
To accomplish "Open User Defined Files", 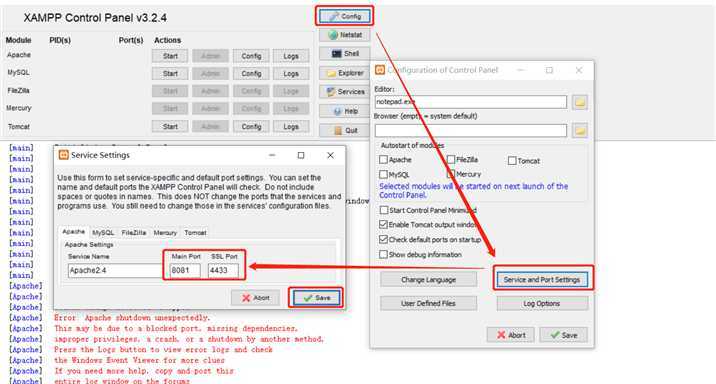I will pos(428,304).
